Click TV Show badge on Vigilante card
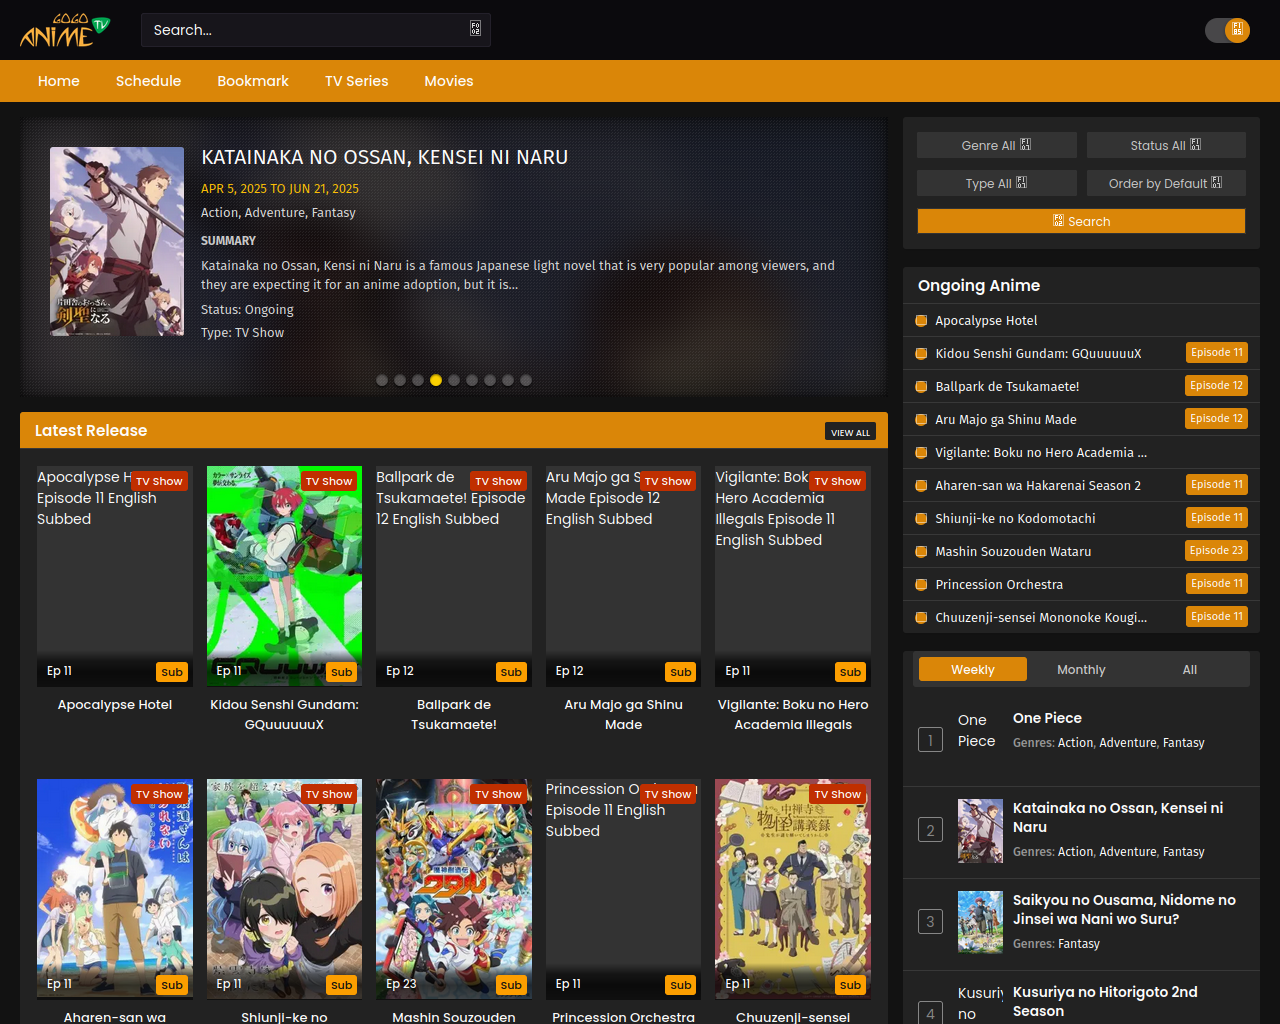 [x=838, y=481]
